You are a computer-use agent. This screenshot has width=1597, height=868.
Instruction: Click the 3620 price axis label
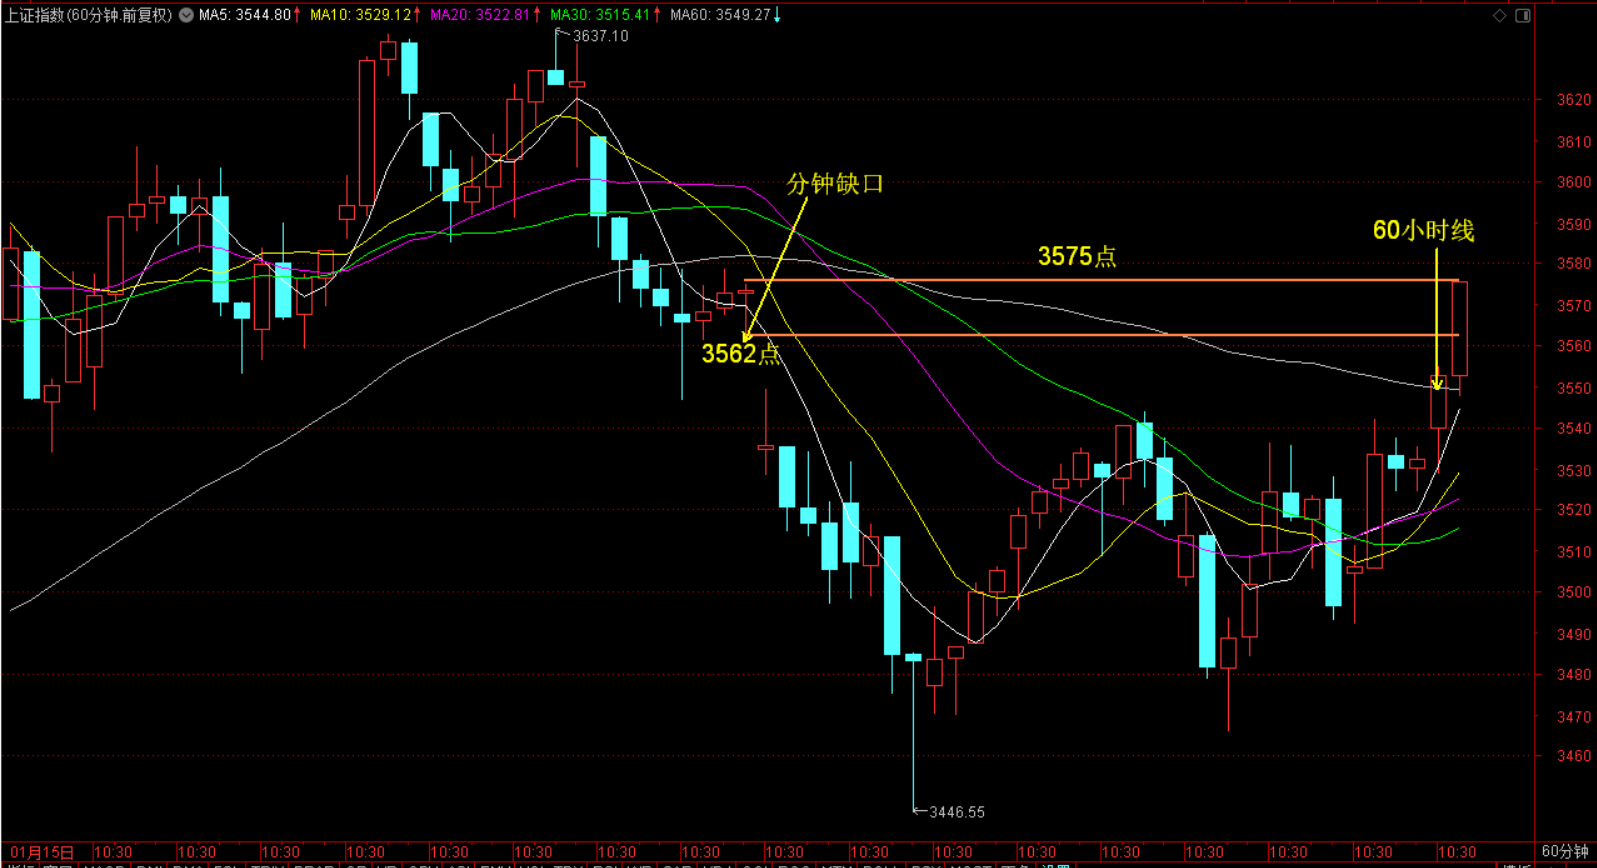[1574, 100]
